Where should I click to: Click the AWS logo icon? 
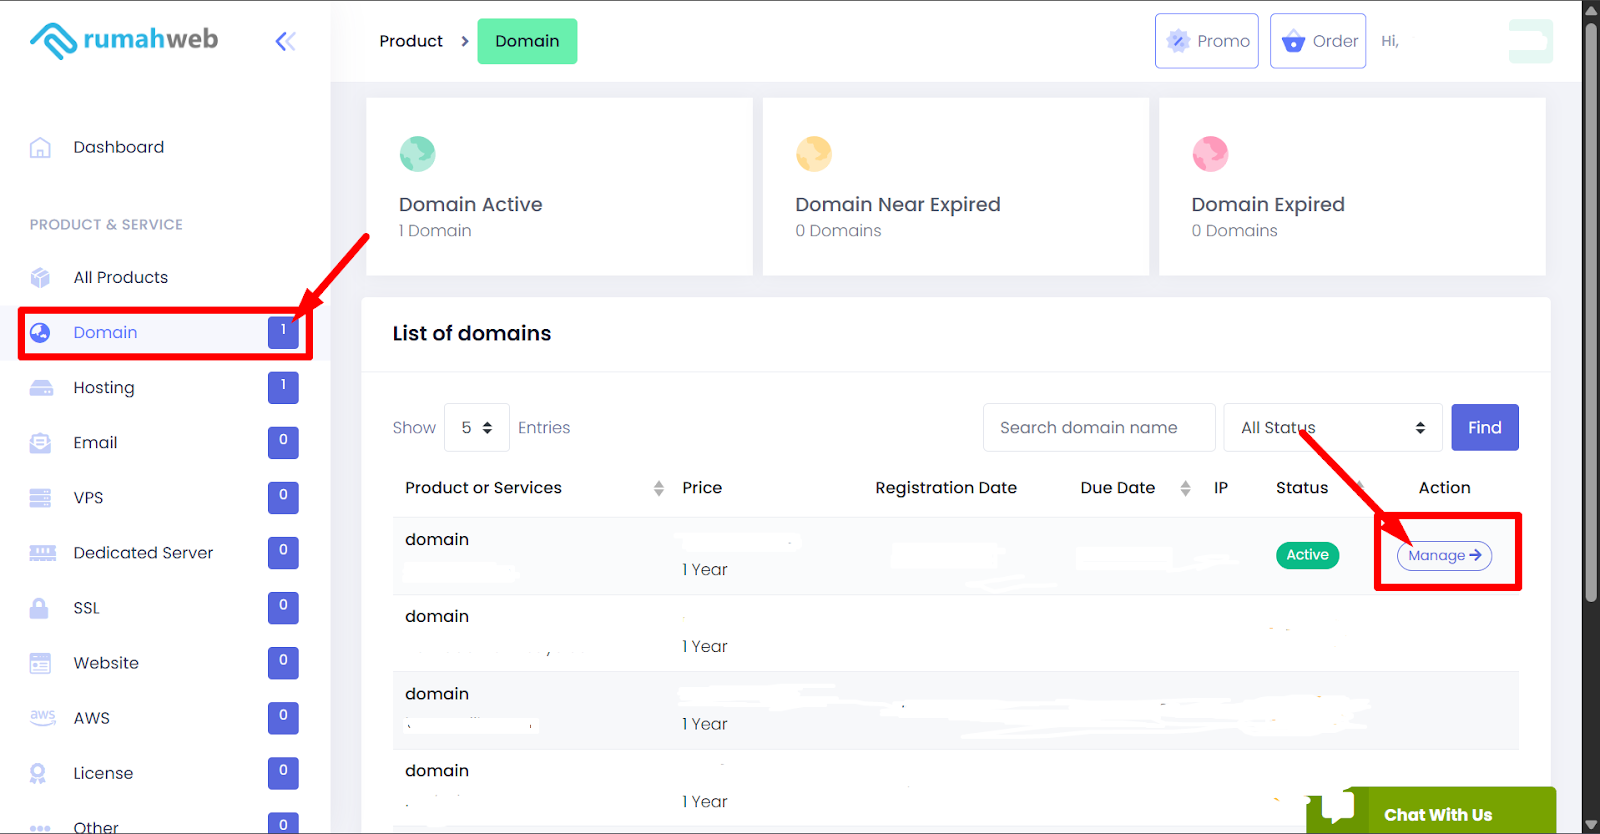tap(42, 717)
